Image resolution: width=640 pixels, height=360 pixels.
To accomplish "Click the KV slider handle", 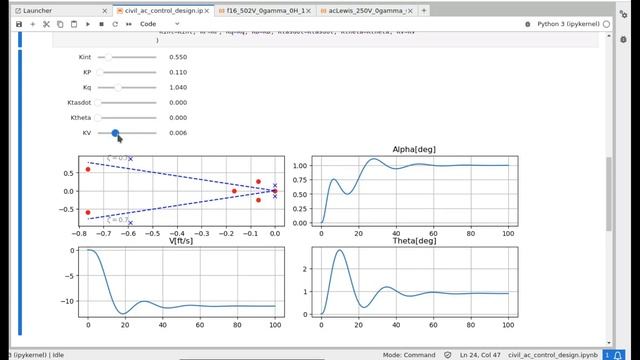I will tap(115, 133).
